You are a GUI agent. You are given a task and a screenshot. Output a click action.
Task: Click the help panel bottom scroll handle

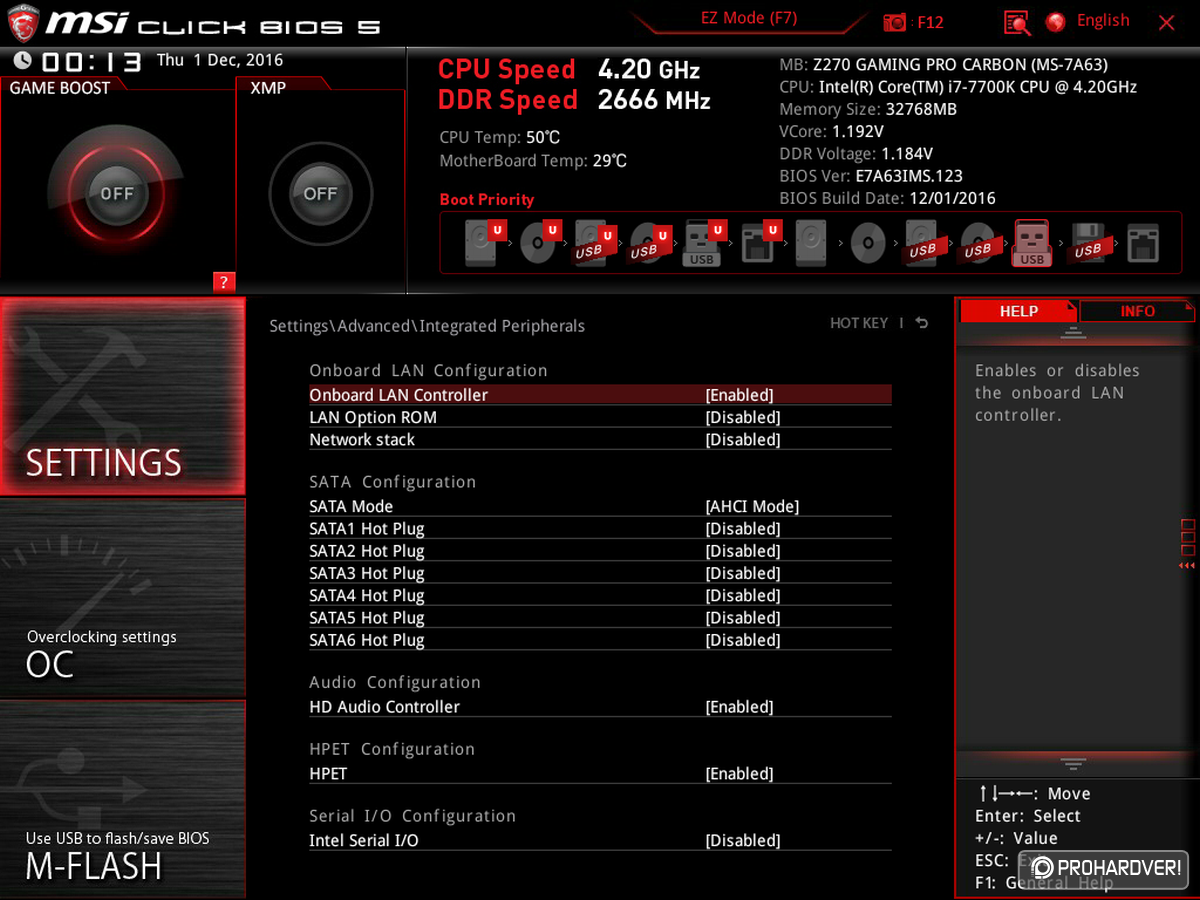(1073, 764)
